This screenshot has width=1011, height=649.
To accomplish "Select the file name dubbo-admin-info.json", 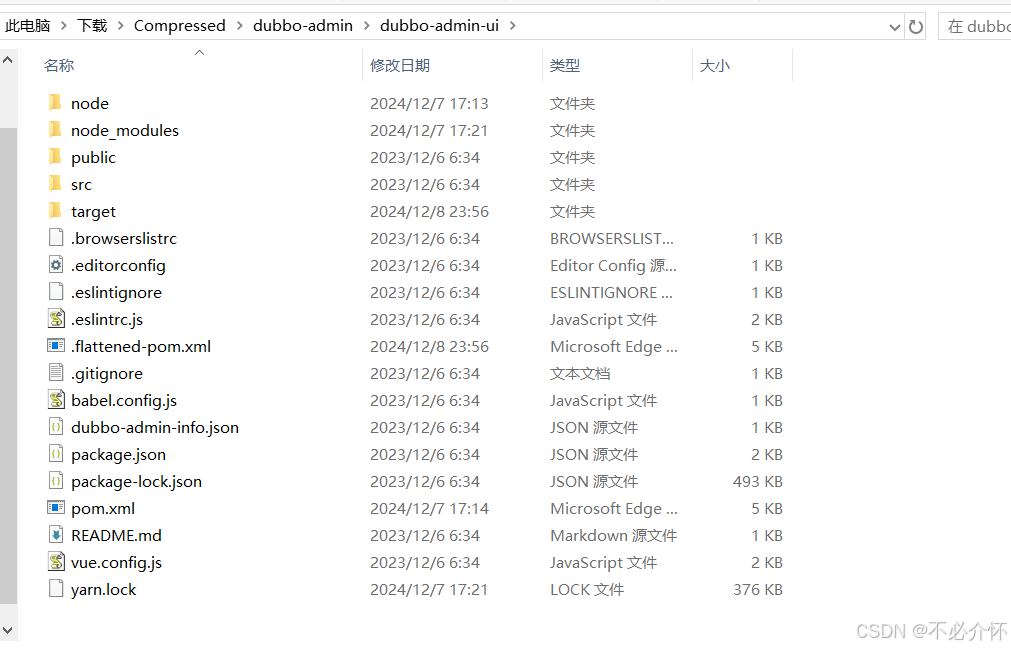I will (155, 428).
